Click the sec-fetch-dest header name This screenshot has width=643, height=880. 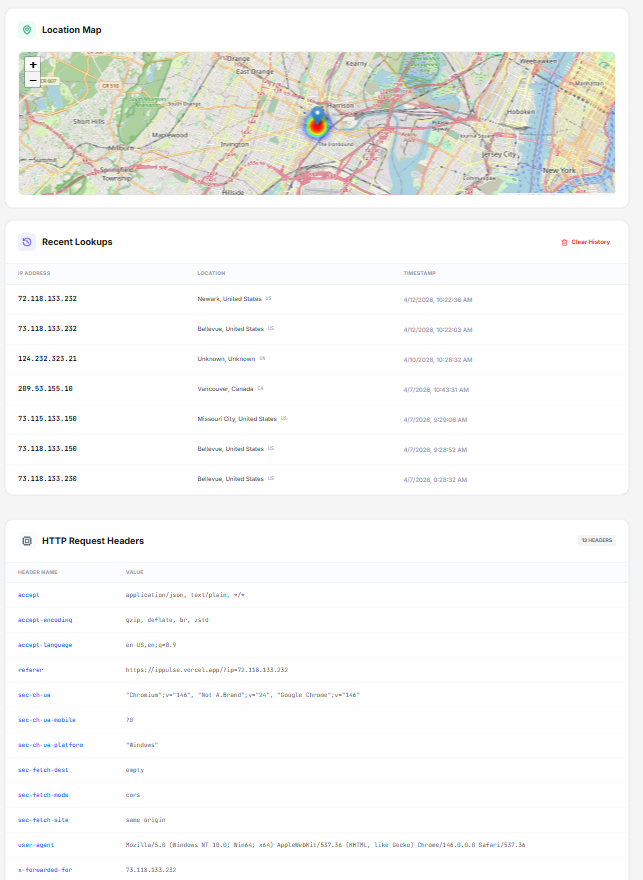pos(43,770)
